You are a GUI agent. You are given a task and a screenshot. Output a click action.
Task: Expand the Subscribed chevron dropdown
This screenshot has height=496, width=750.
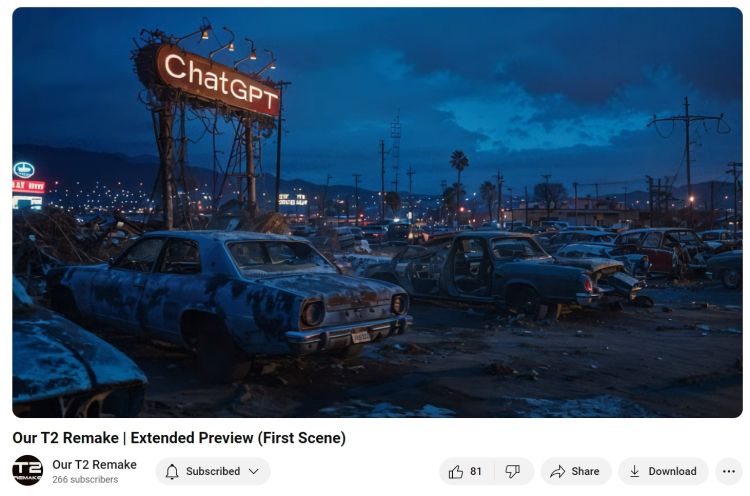[254, 472]
